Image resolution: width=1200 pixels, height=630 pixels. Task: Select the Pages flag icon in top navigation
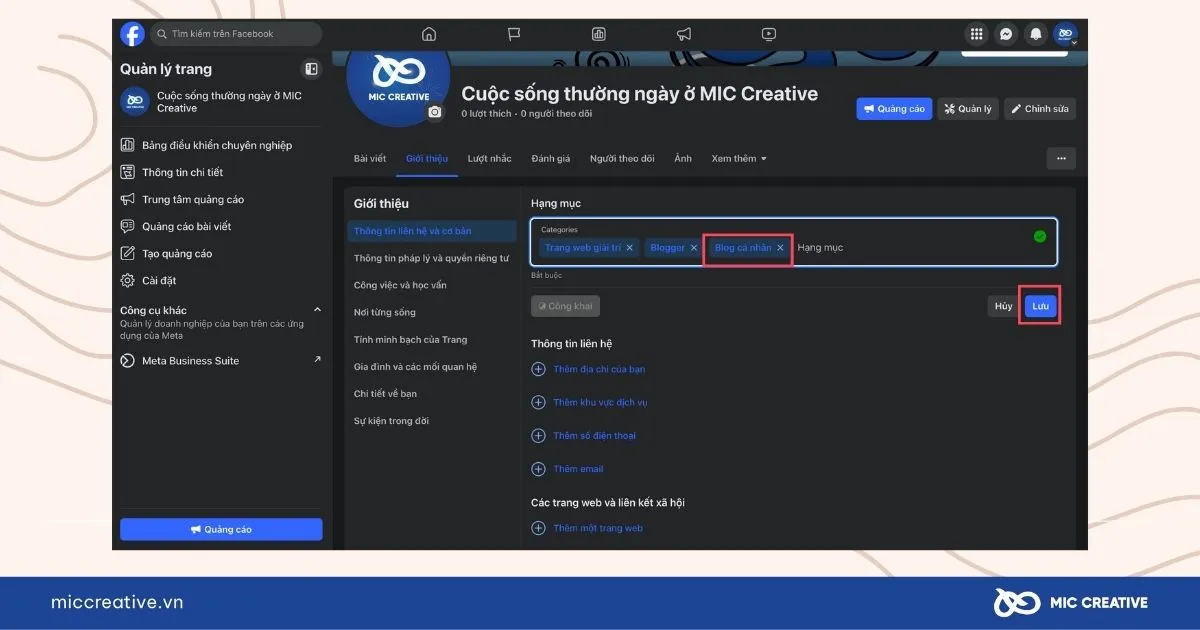pos(514,33)
